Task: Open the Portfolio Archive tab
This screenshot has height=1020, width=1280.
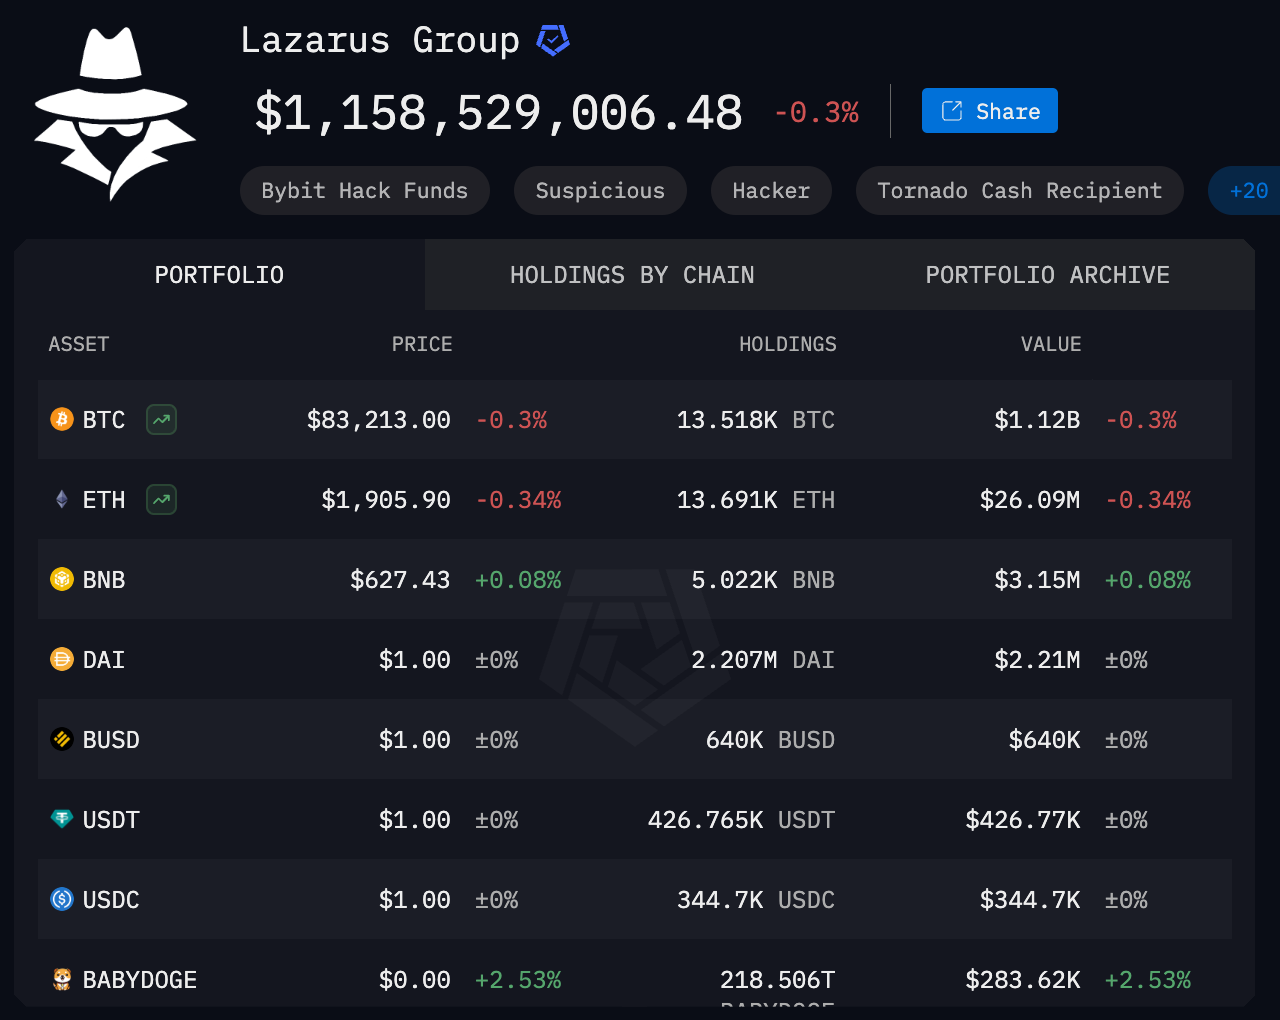Action: point(1047,275)
